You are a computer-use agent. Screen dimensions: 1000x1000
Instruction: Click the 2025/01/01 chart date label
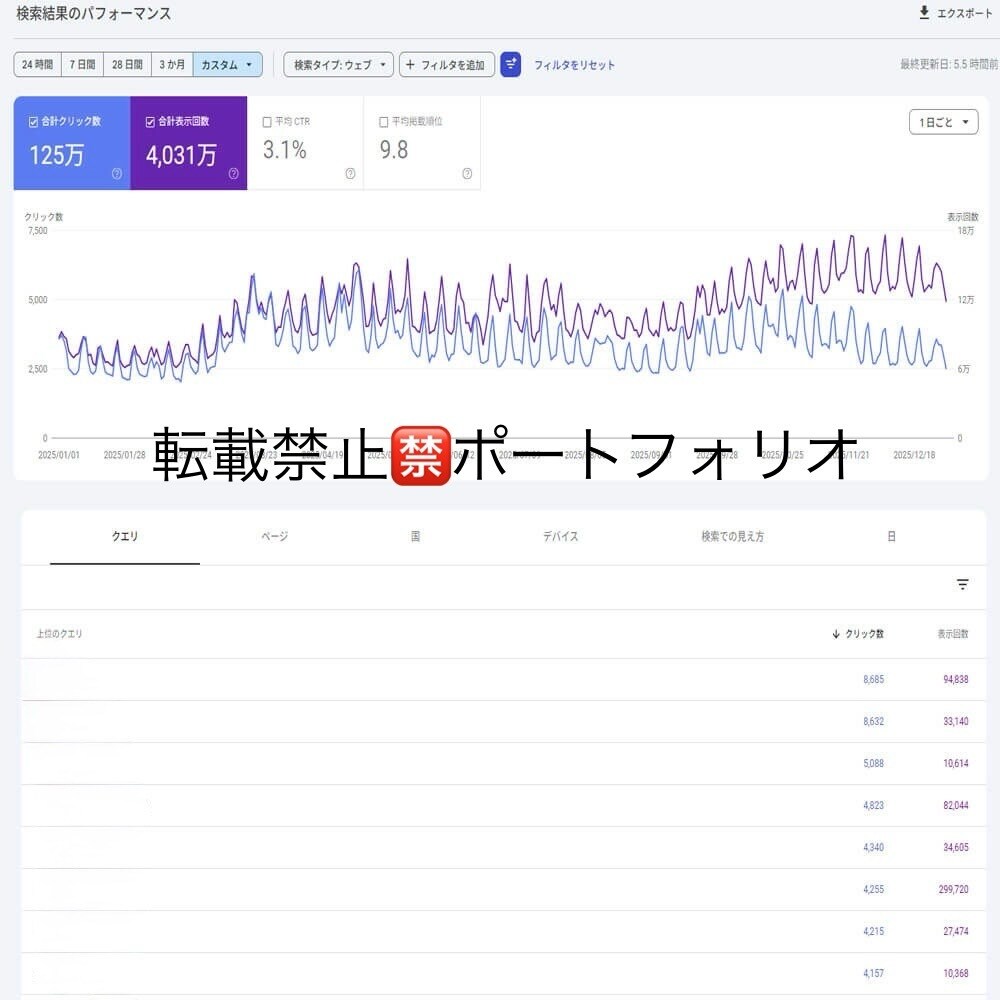point(59,455)
